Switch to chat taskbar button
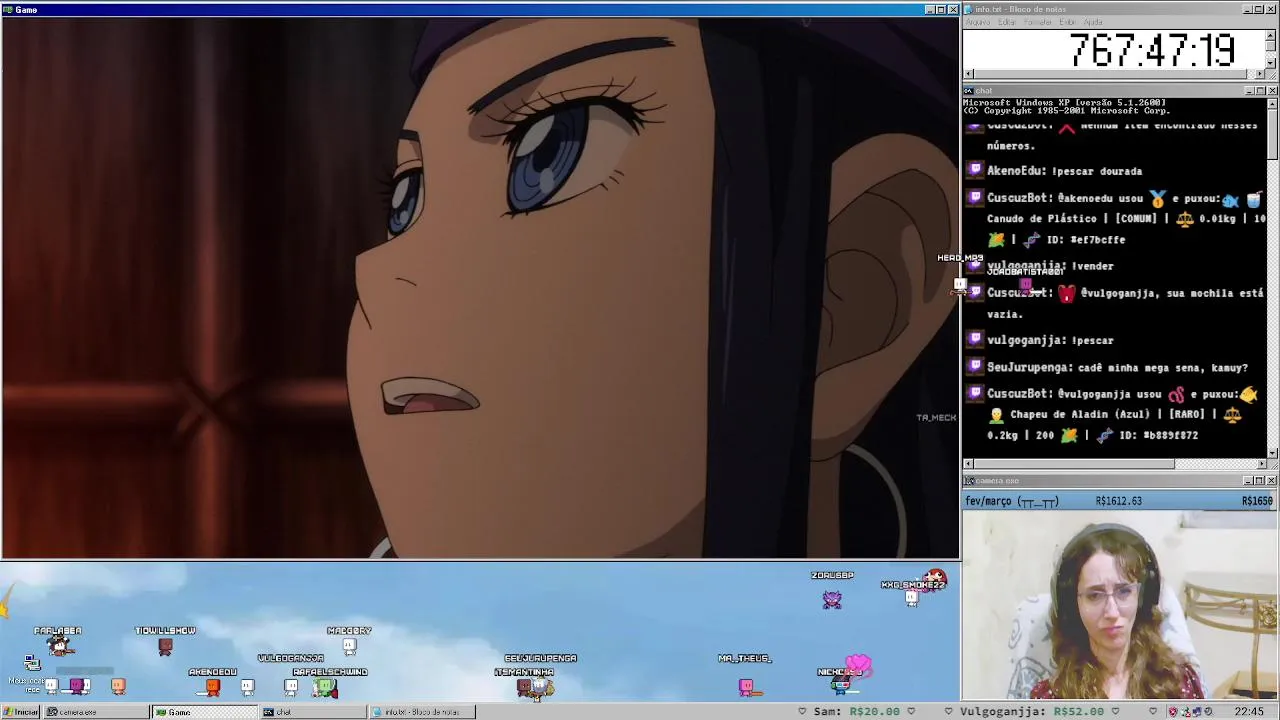This screenshot has height=720, width=1280. point(312,712)
